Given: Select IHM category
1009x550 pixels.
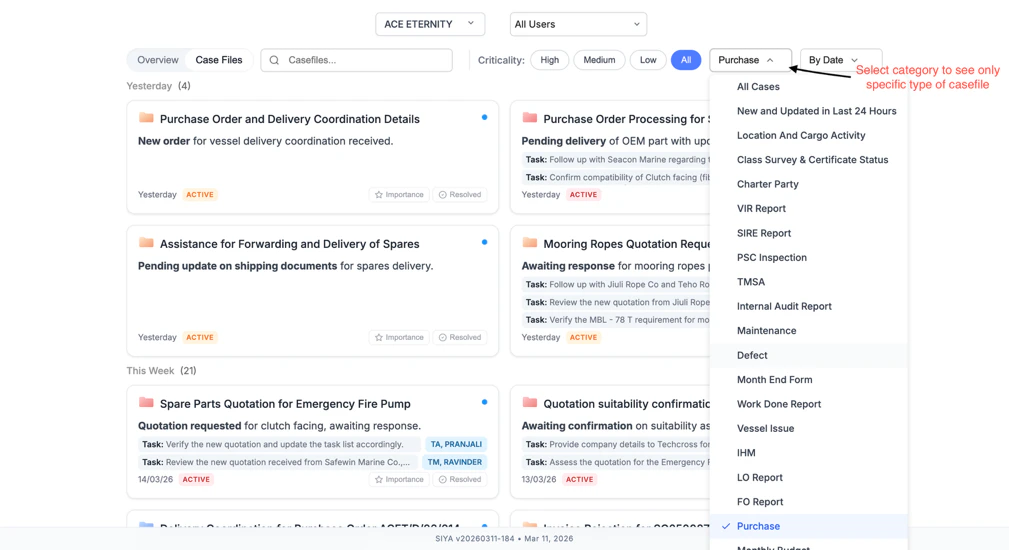Looking at the screenshot, I should pos(809,453).
